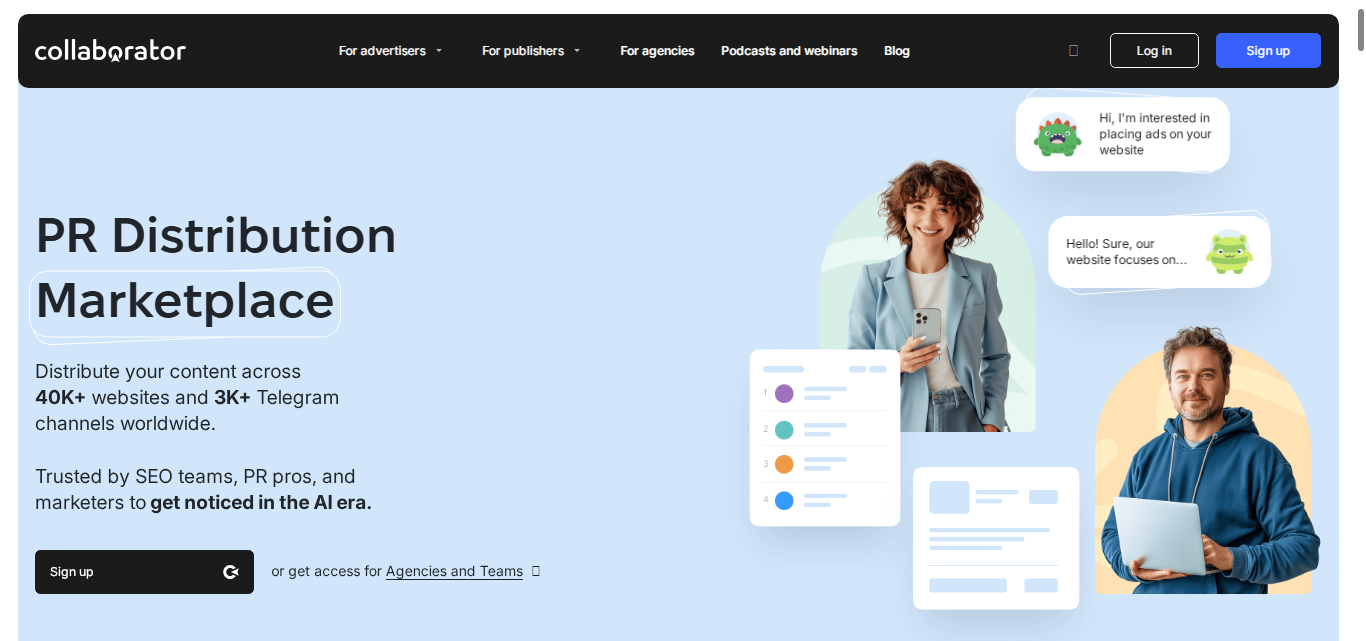Open the collaborator logo home link
1366x641 pixels.
click(110, 51)
